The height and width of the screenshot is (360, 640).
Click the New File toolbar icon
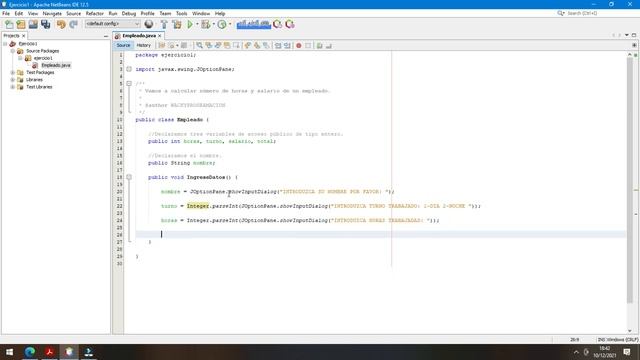click(9, 24)
